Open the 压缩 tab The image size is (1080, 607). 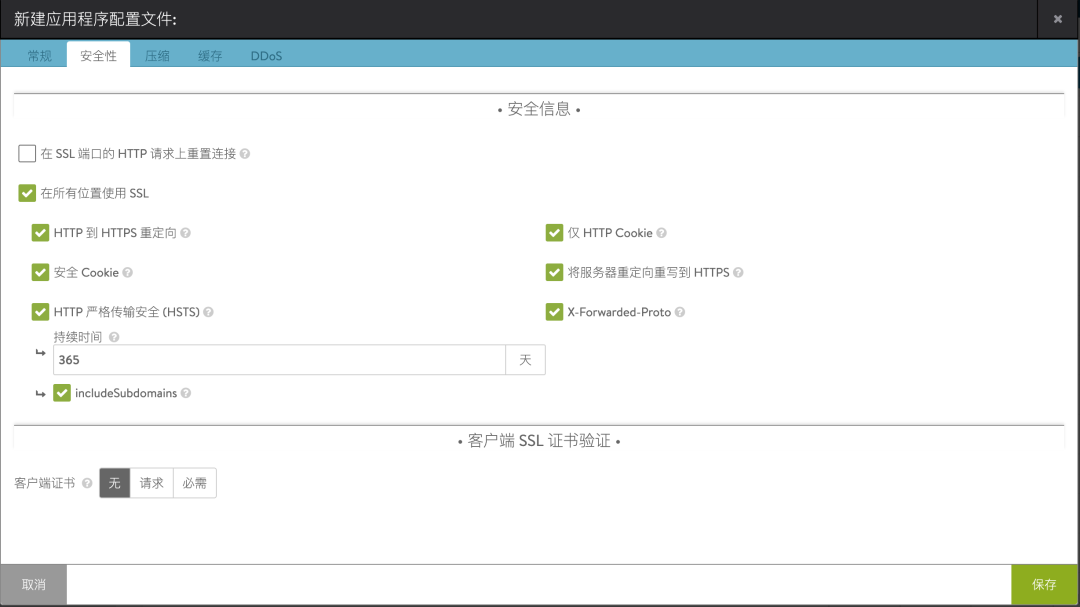pos(157,56)
